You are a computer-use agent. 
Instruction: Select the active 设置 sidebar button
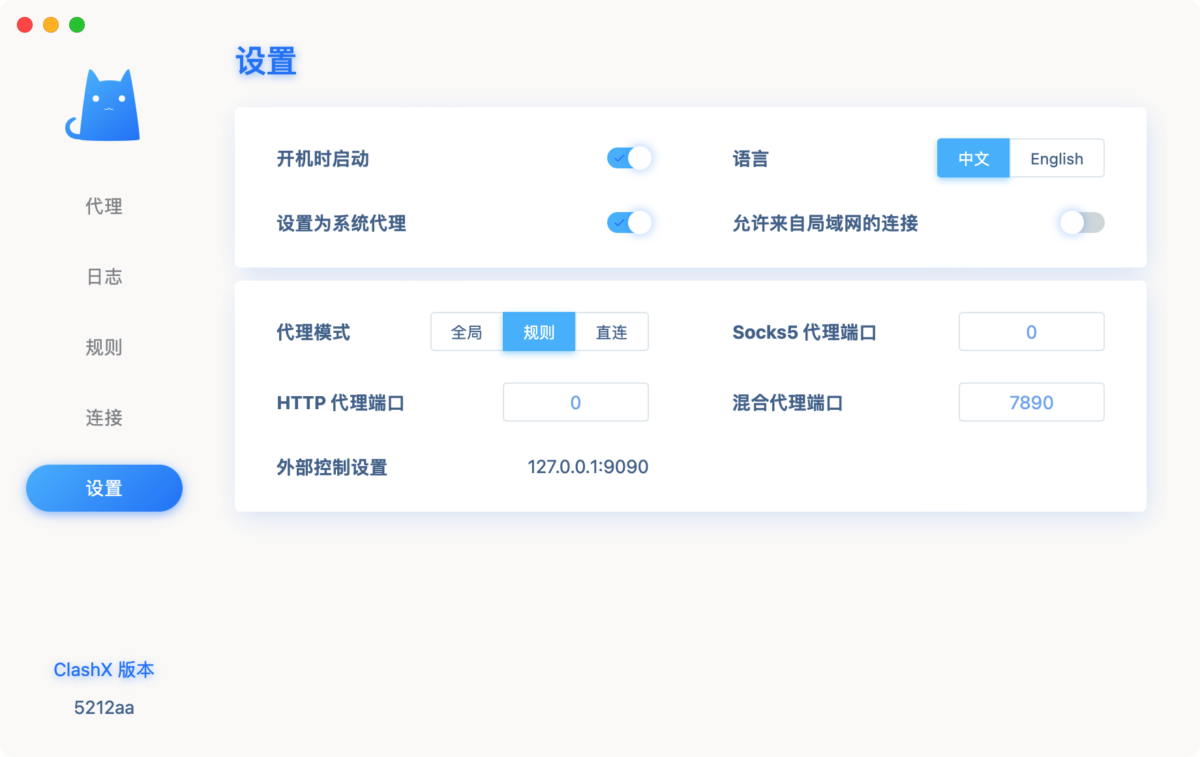click(104, 488)
